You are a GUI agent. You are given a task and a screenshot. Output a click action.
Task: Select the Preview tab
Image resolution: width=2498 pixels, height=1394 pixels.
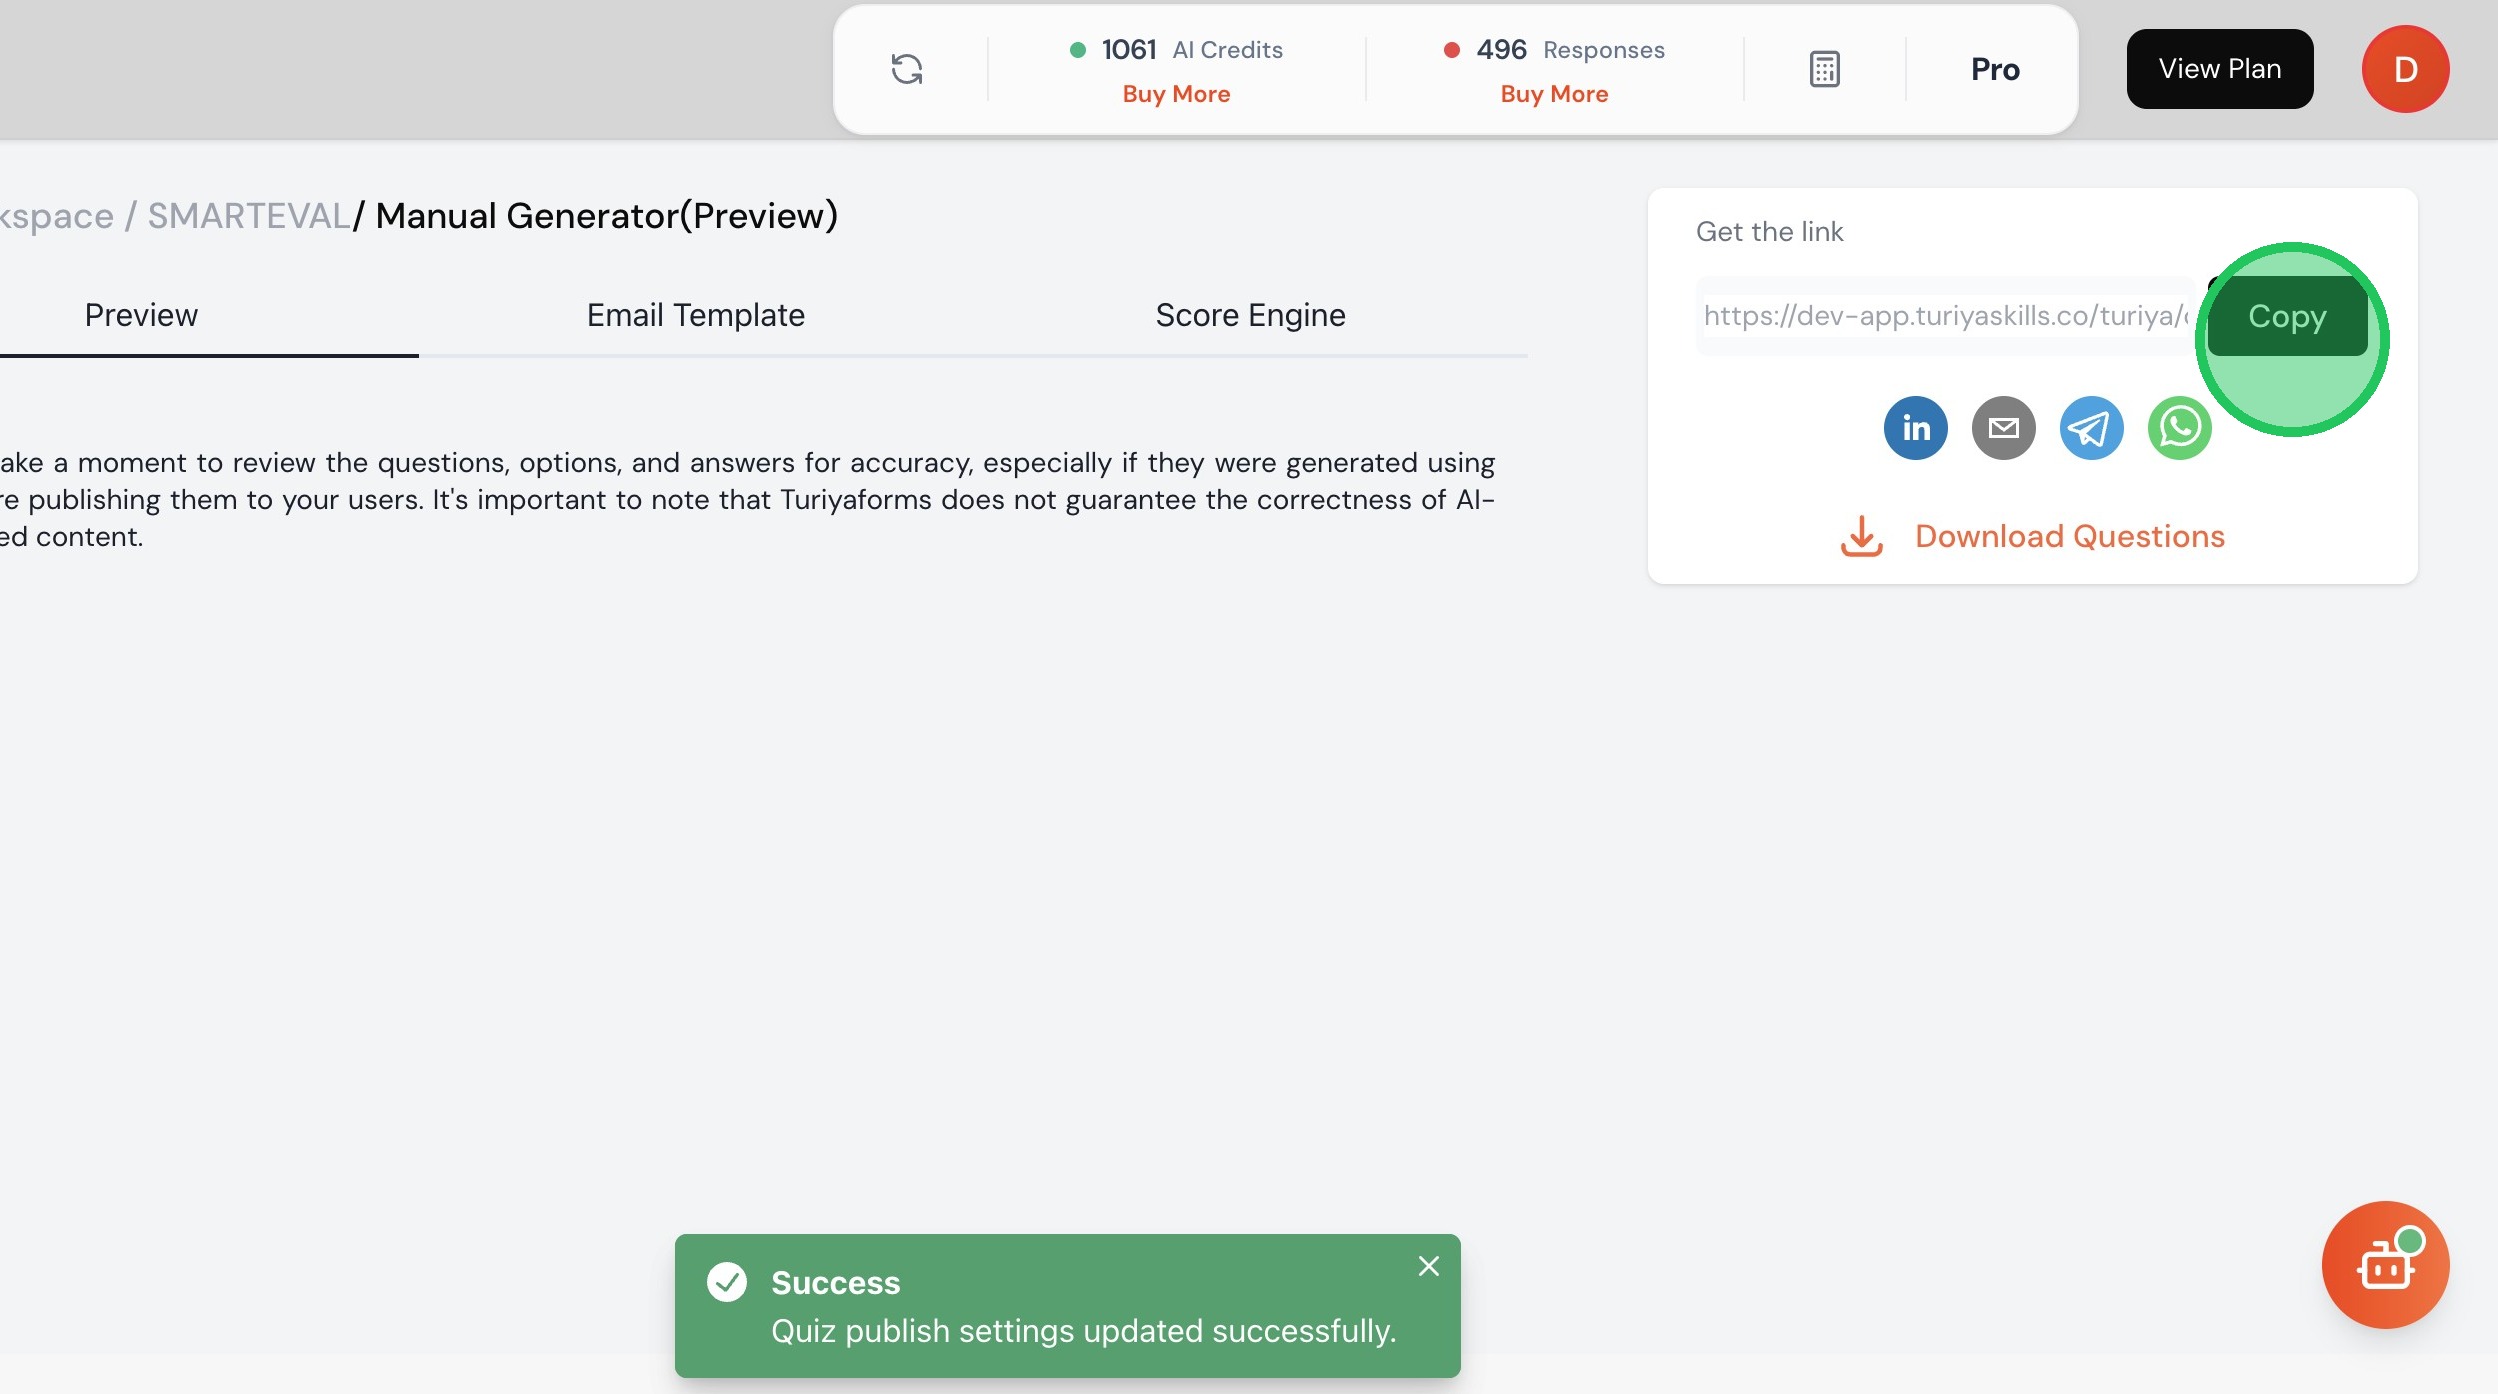(x=141, y=315)
